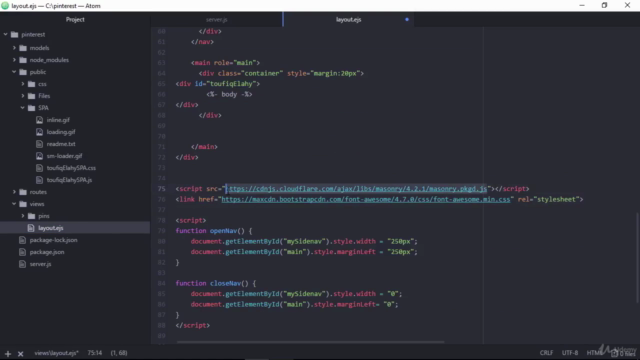The image size is (640, 360).
Task: Restore down the Atom window
Action: [604, 5]
